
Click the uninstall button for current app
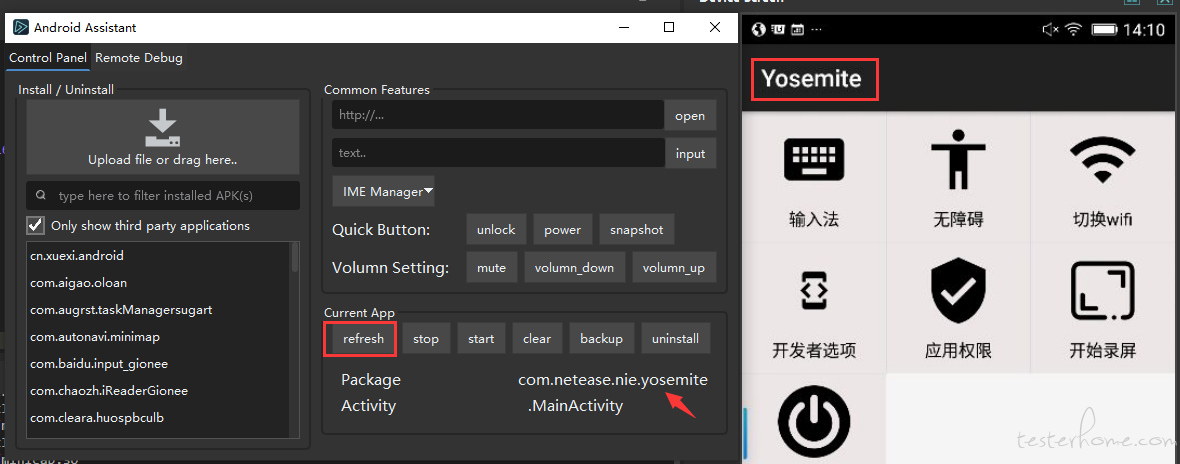tap(676, 338)
